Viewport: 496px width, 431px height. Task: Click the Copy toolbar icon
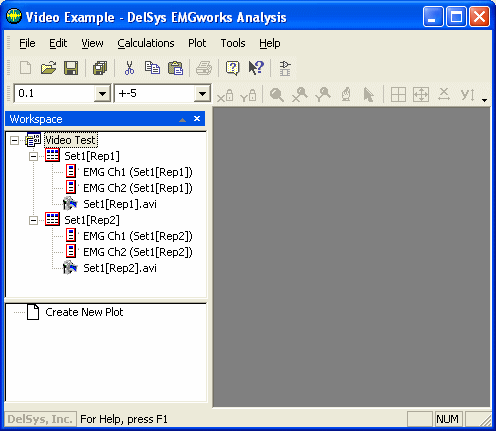(152, 68)
